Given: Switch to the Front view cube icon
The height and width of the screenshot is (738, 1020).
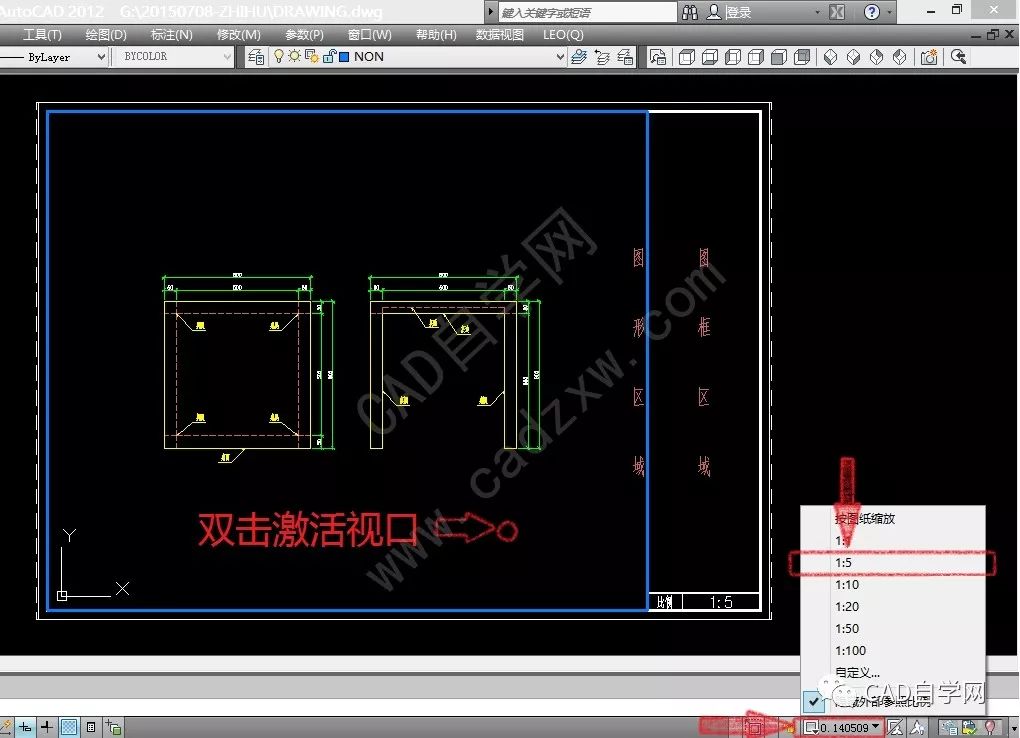Looking at the screenshot, I should [x=779, y=57].
